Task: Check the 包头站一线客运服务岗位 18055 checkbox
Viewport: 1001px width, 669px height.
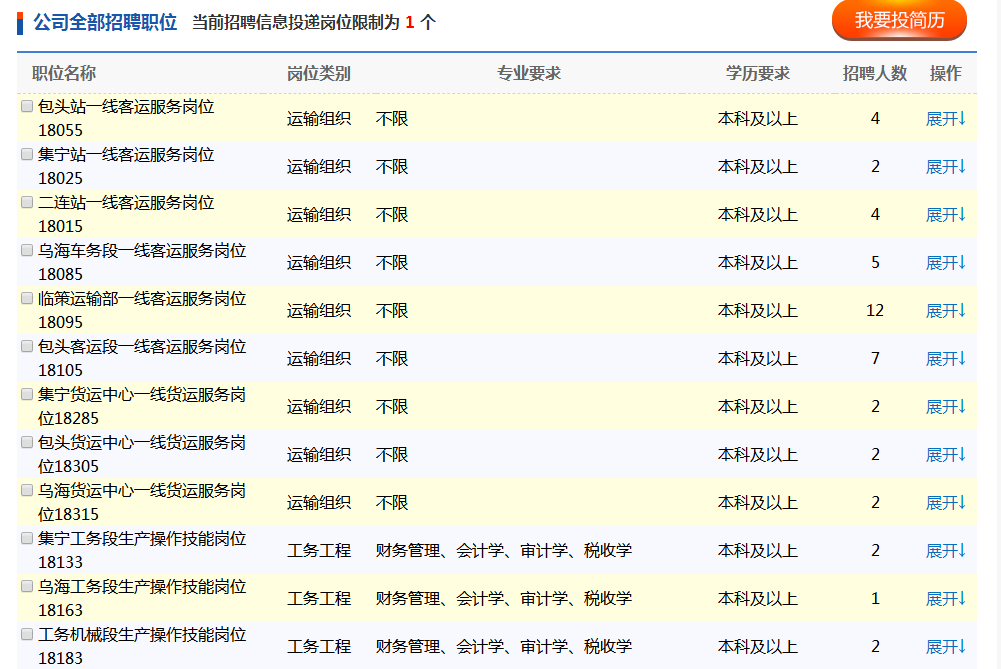Action: [x=27, y=106]
